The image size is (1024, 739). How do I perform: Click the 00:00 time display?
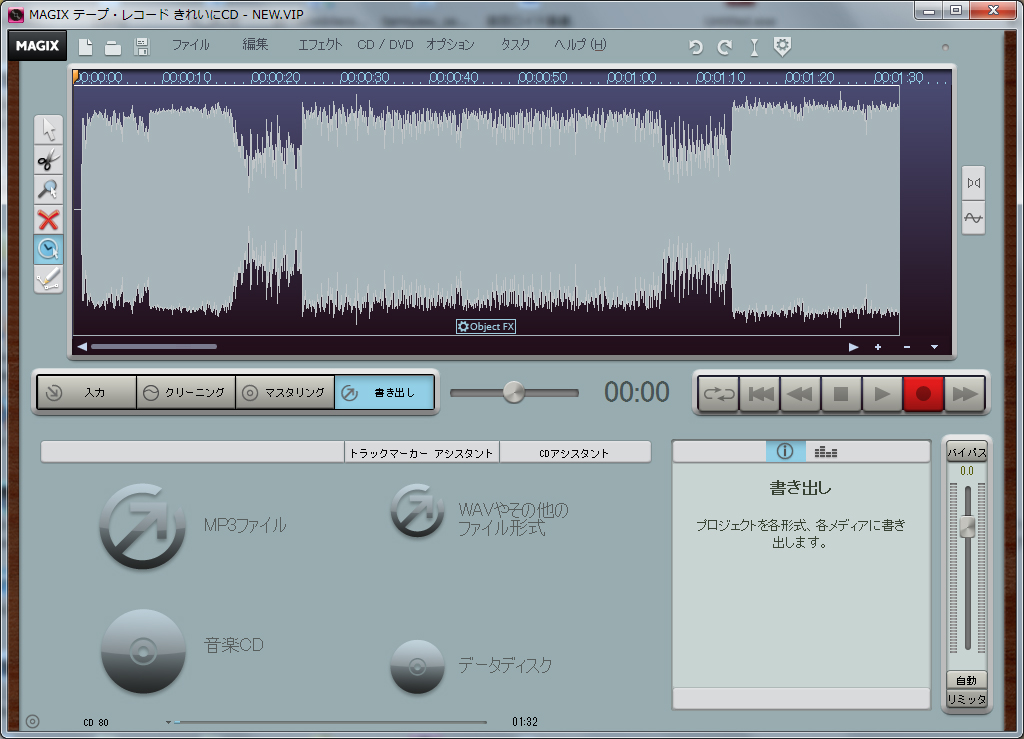637,392
